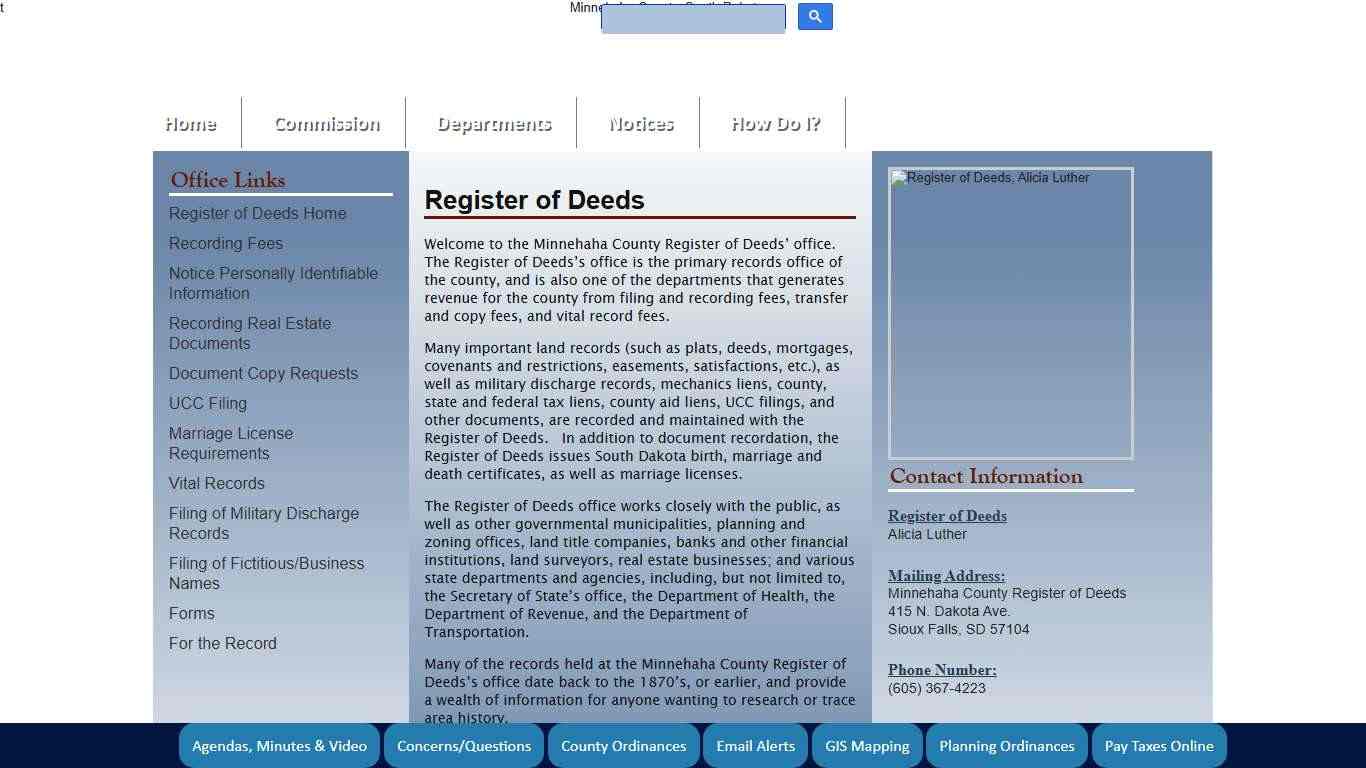Open Recording Real Estate Documents
This screenshot has width=1366, height=768.
tap(250, 333)
